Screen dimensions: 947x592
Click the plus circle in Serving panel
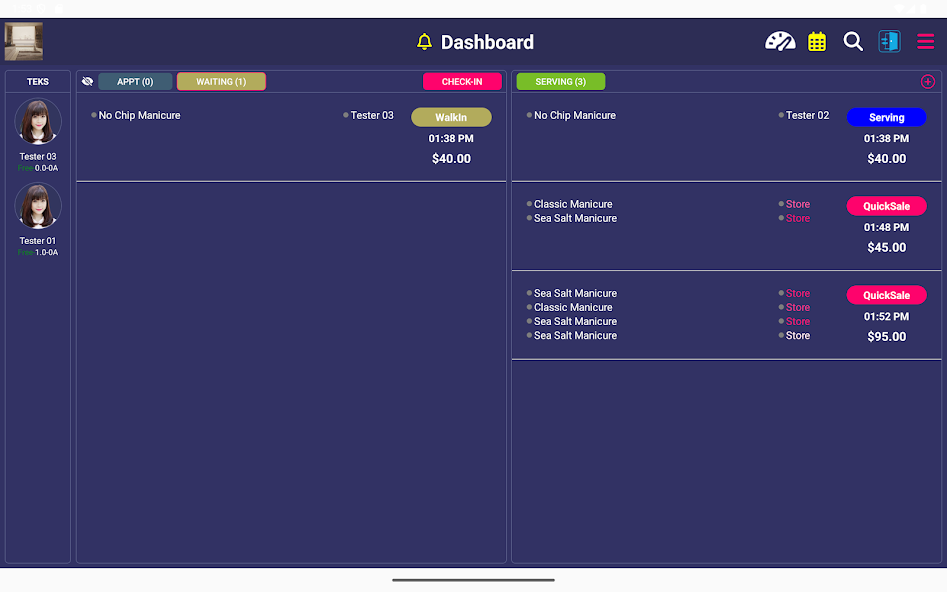(927, 82)
